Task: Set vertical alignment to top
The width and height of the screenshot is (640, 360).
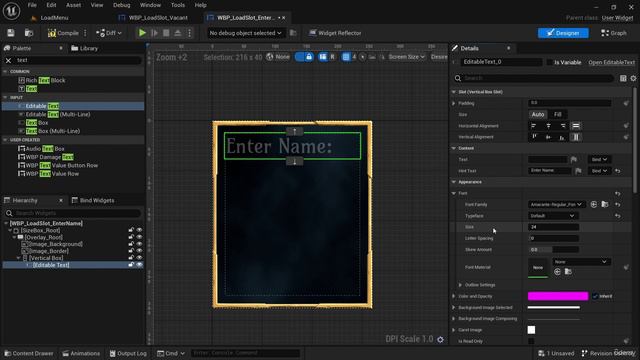Action: tap(534, 137)
